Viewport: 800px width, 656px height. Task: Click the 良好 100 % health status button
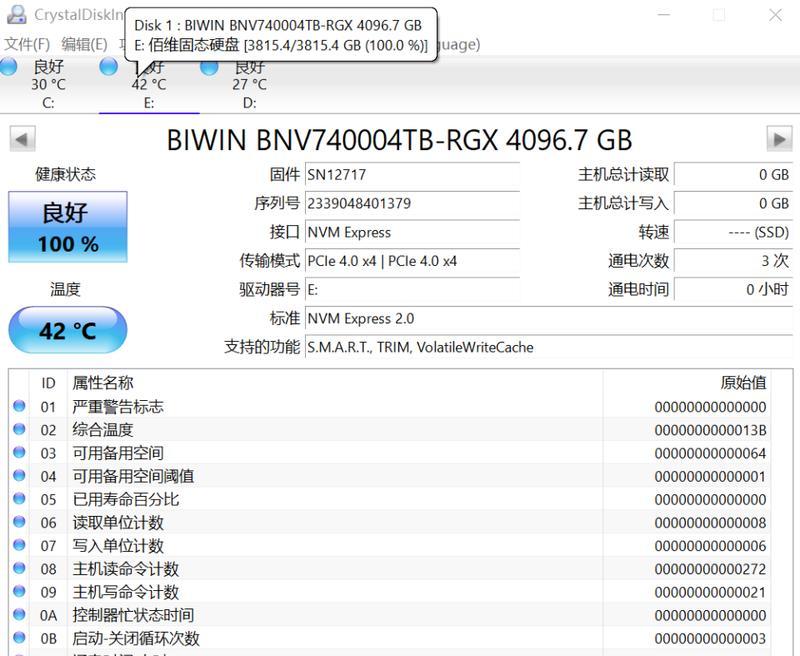tap(68, 227)
